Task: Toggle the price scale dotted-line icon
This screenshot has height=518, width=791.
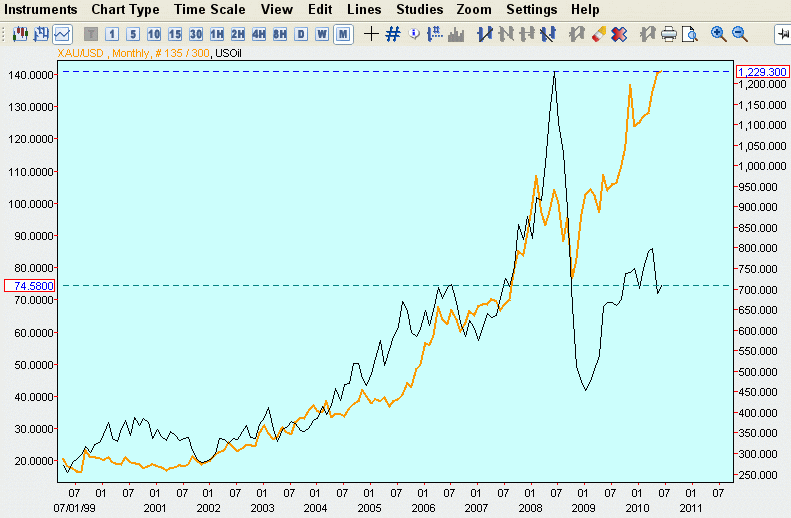Action: point(435,34)
